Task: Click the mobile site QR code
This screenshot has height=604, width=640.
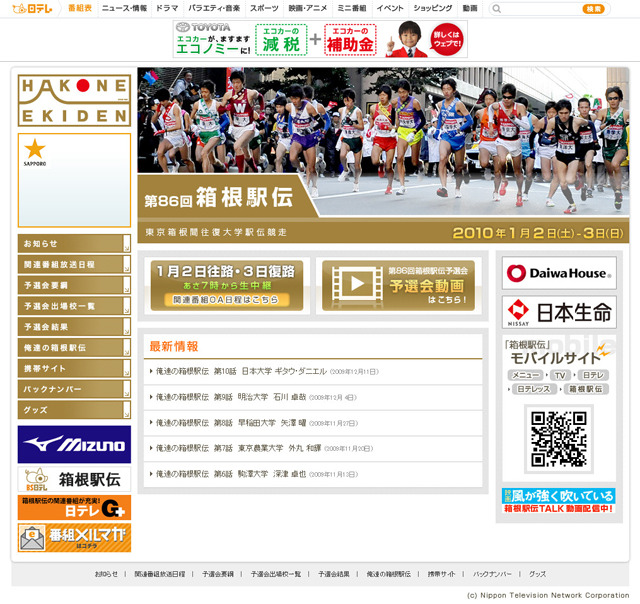Action: point(559,439)
